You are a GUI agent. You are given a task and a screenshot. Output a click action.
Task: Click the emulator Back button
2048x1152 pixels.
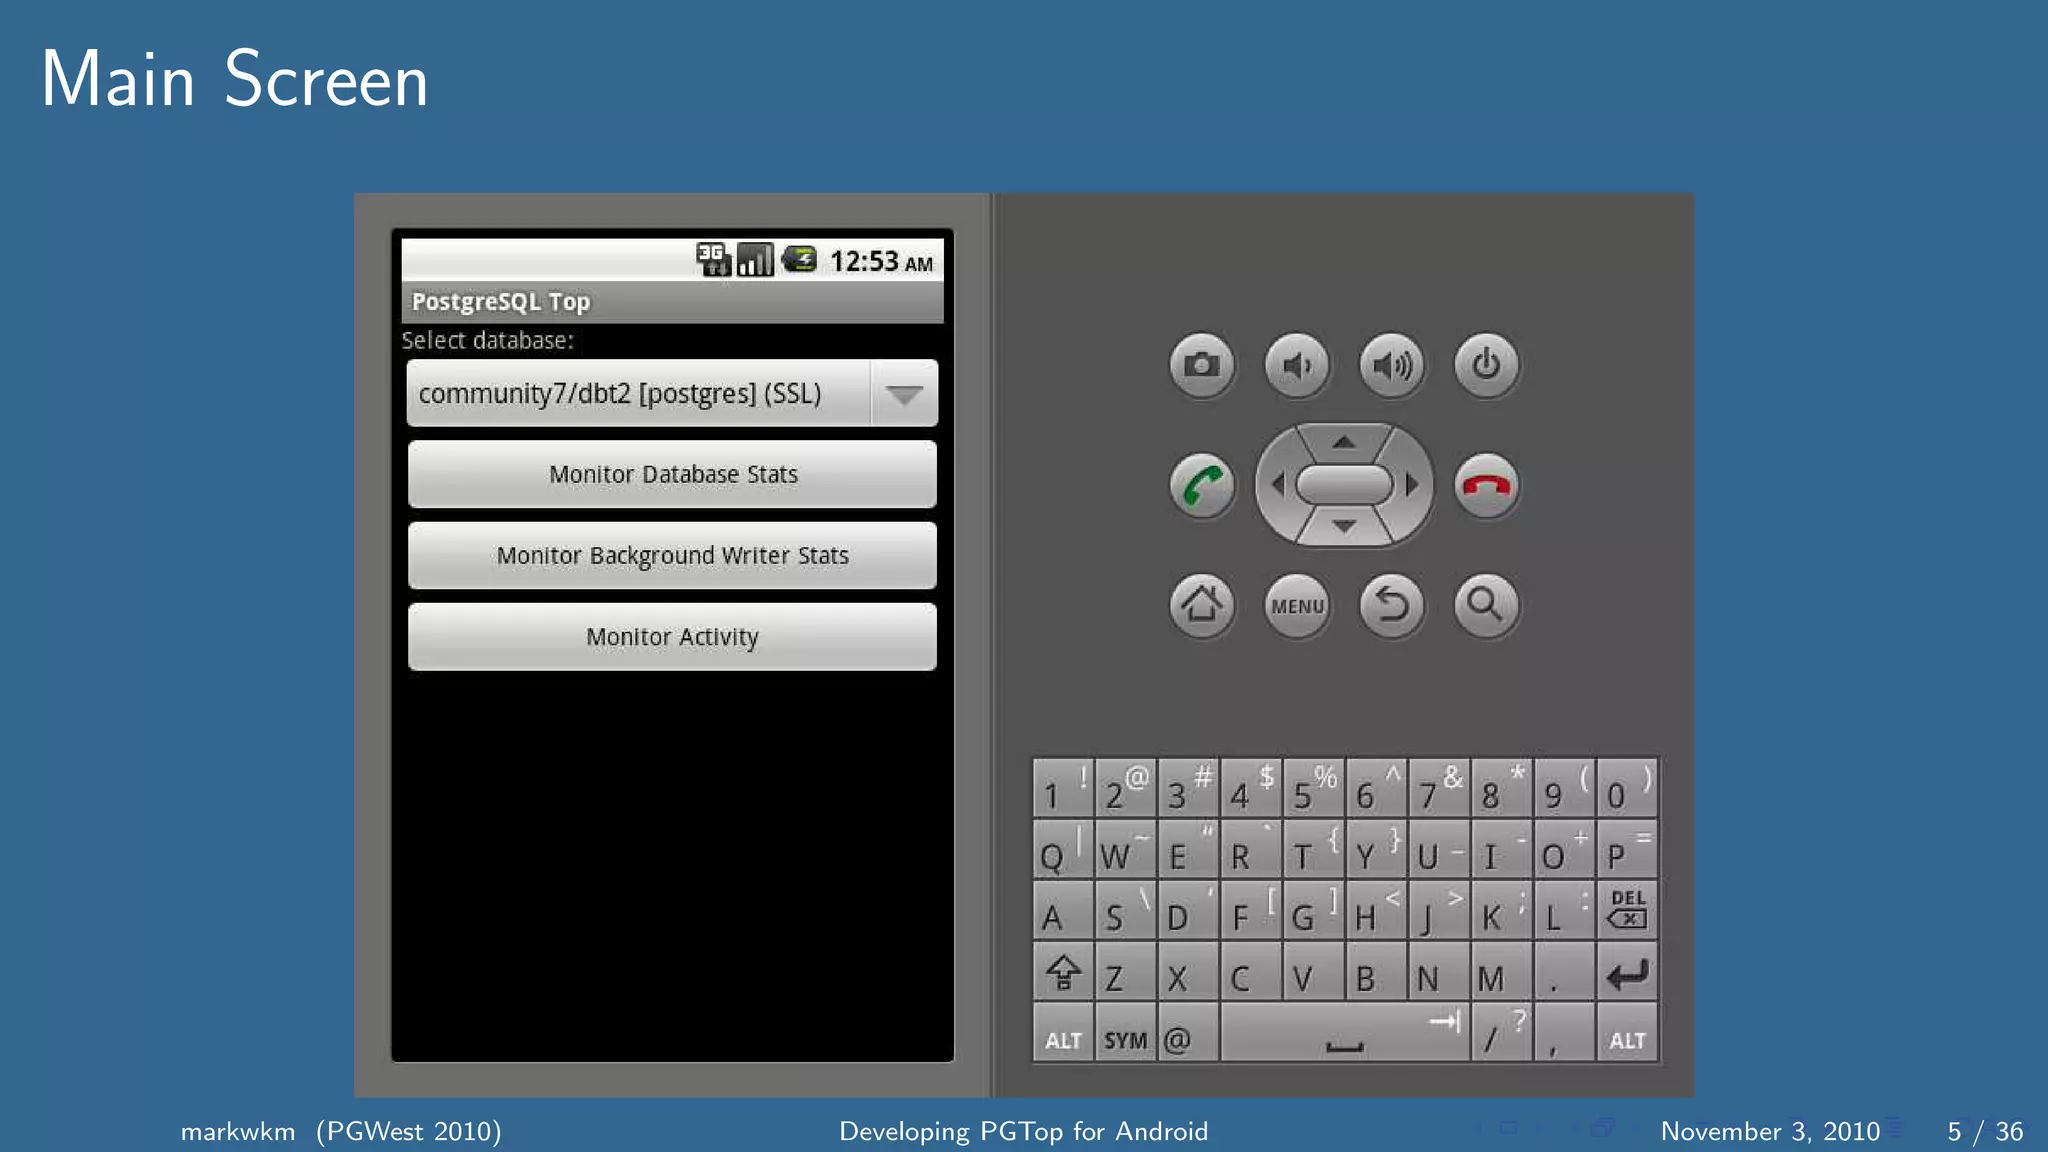(1392, 605)
